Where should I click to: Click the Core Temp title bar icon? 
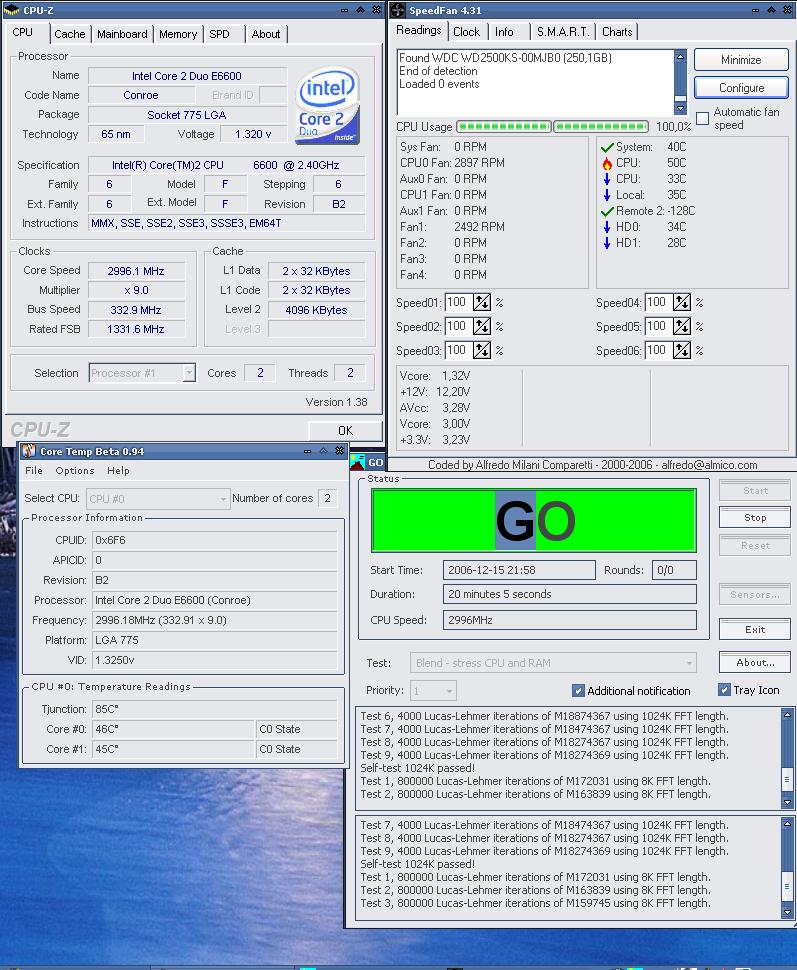pyautogui.click(x=29, y=451)
